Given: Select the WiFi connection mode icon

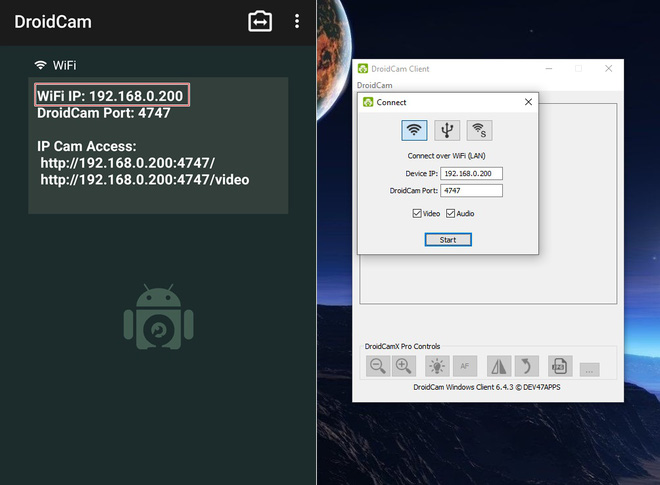Looking at the screenshot, I should point(414,130).
